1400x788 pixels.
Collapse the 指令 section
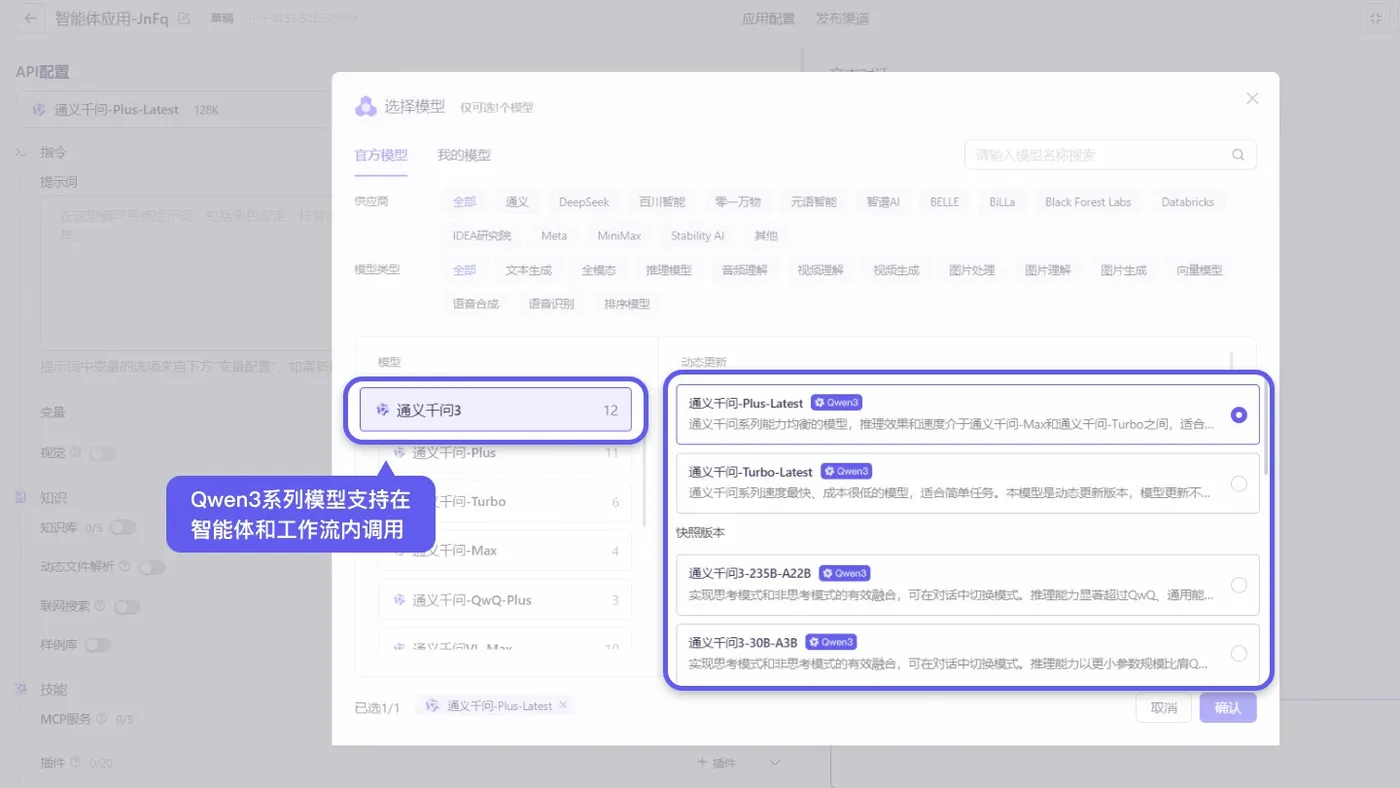(21, 152)
